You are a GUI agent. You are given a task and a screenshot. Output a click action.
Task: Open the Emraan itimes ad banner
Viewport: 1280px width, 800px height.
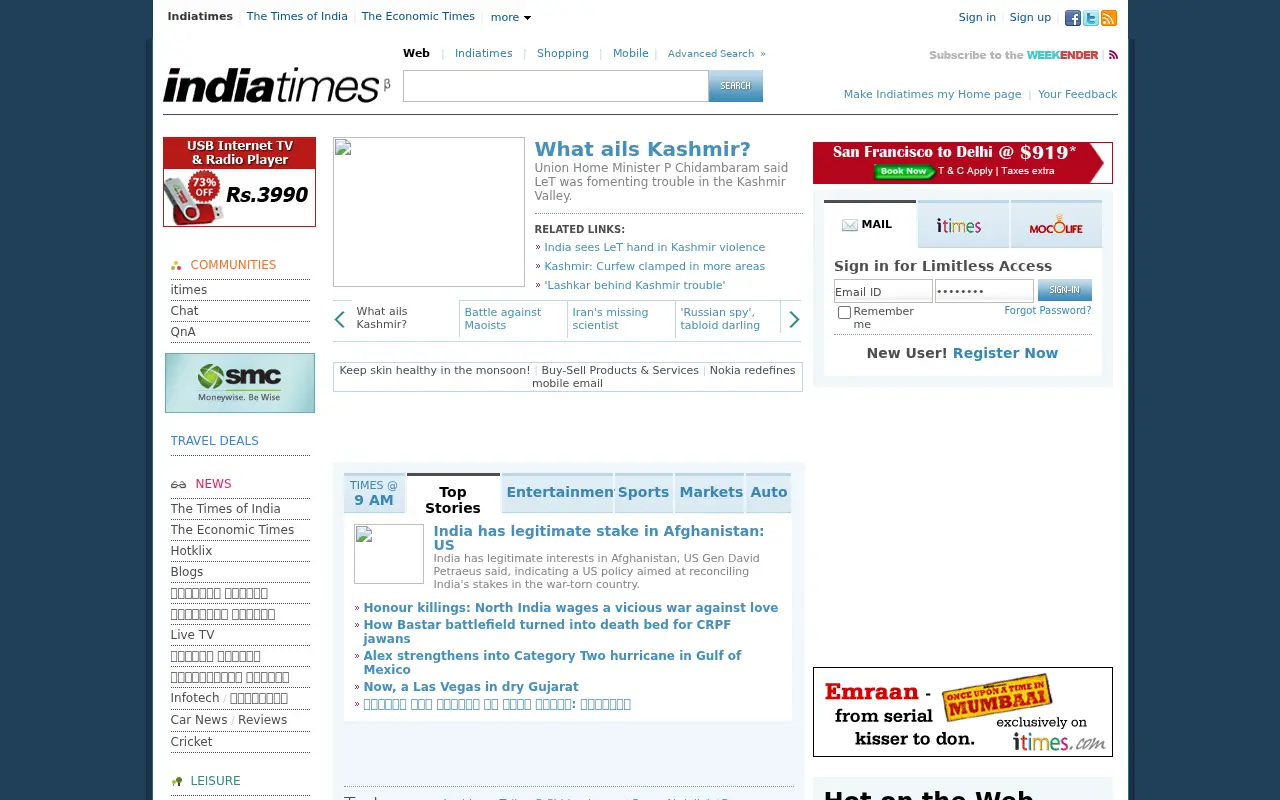coord(962,712)
